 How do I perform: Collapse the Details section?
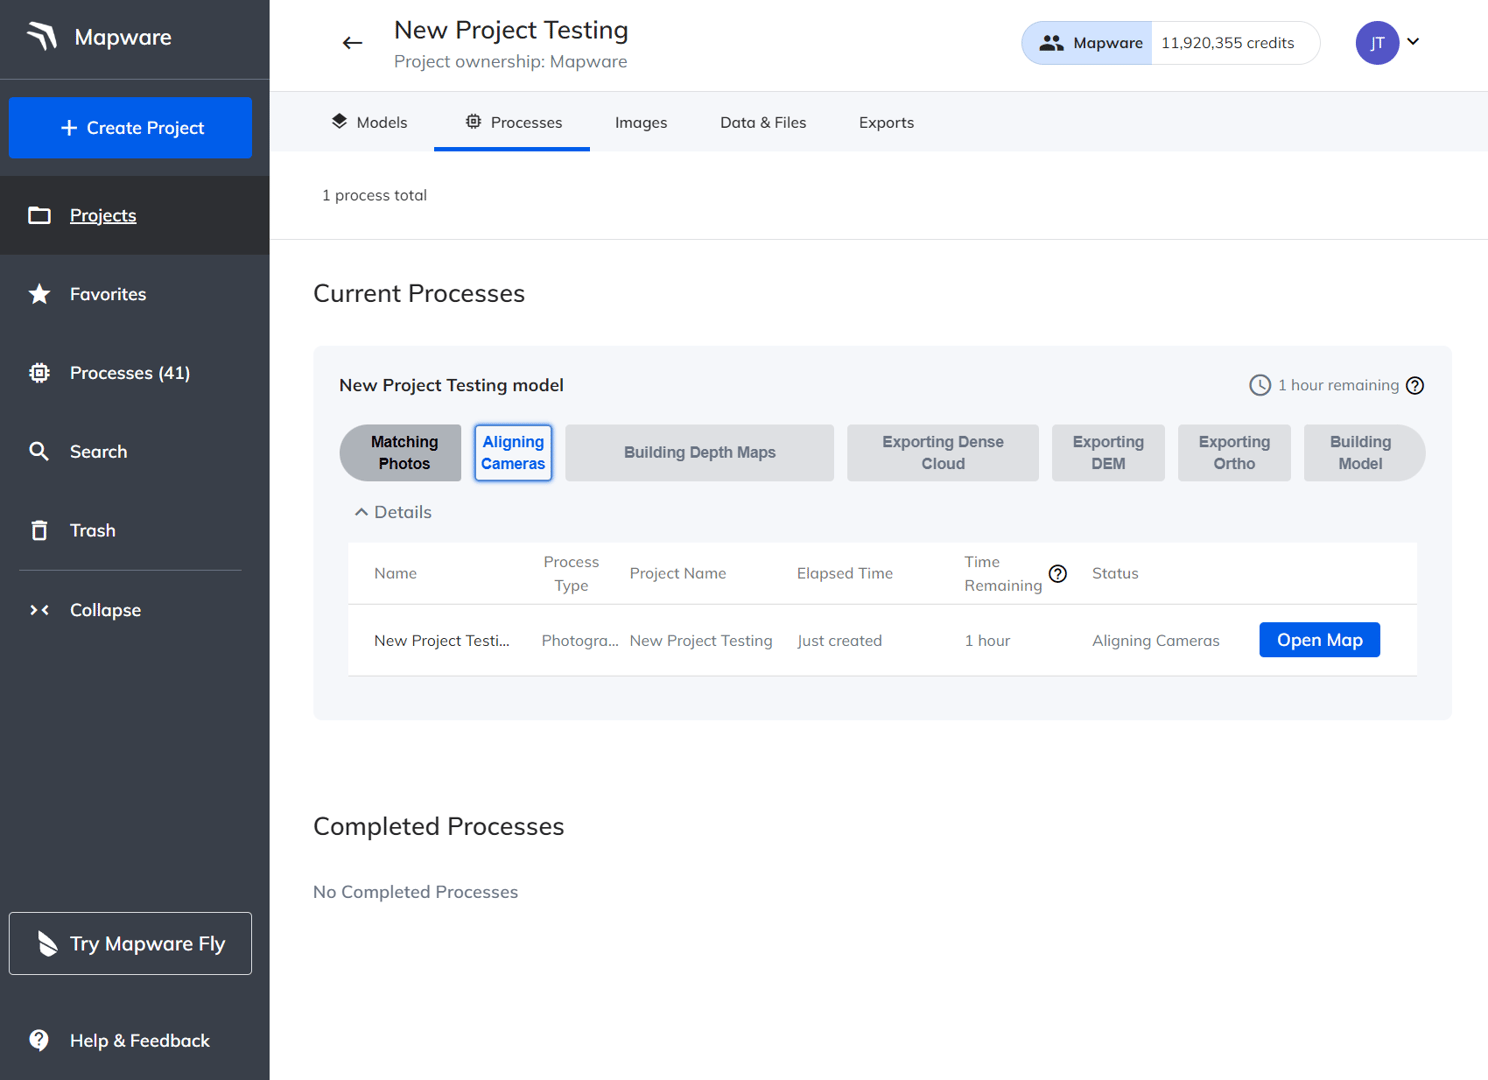pos(393,512)
